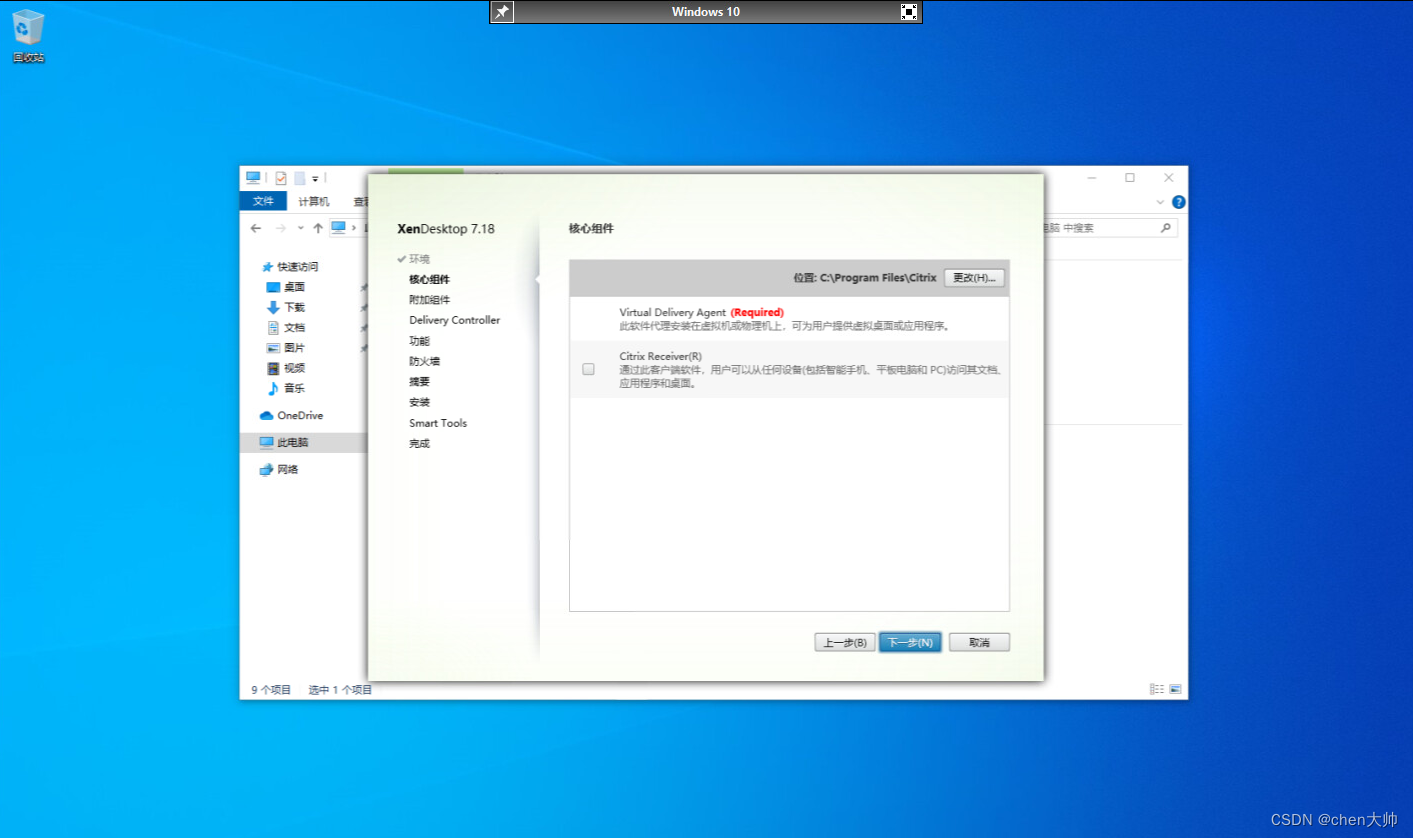
Task: Click 取消 to cancel the installer
Action: point(979,642)
